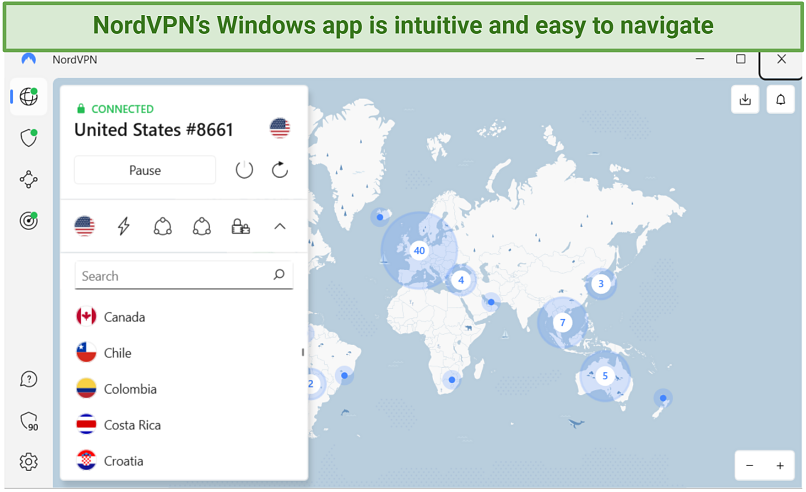
Task: Click the East Asia cluster marked 3
Action: point(600,283)
